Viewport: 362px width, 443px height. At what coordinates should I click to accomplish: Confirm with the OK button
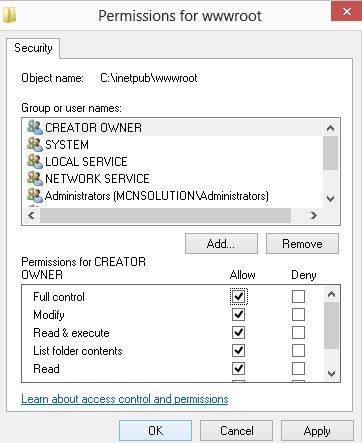(156, 431)
